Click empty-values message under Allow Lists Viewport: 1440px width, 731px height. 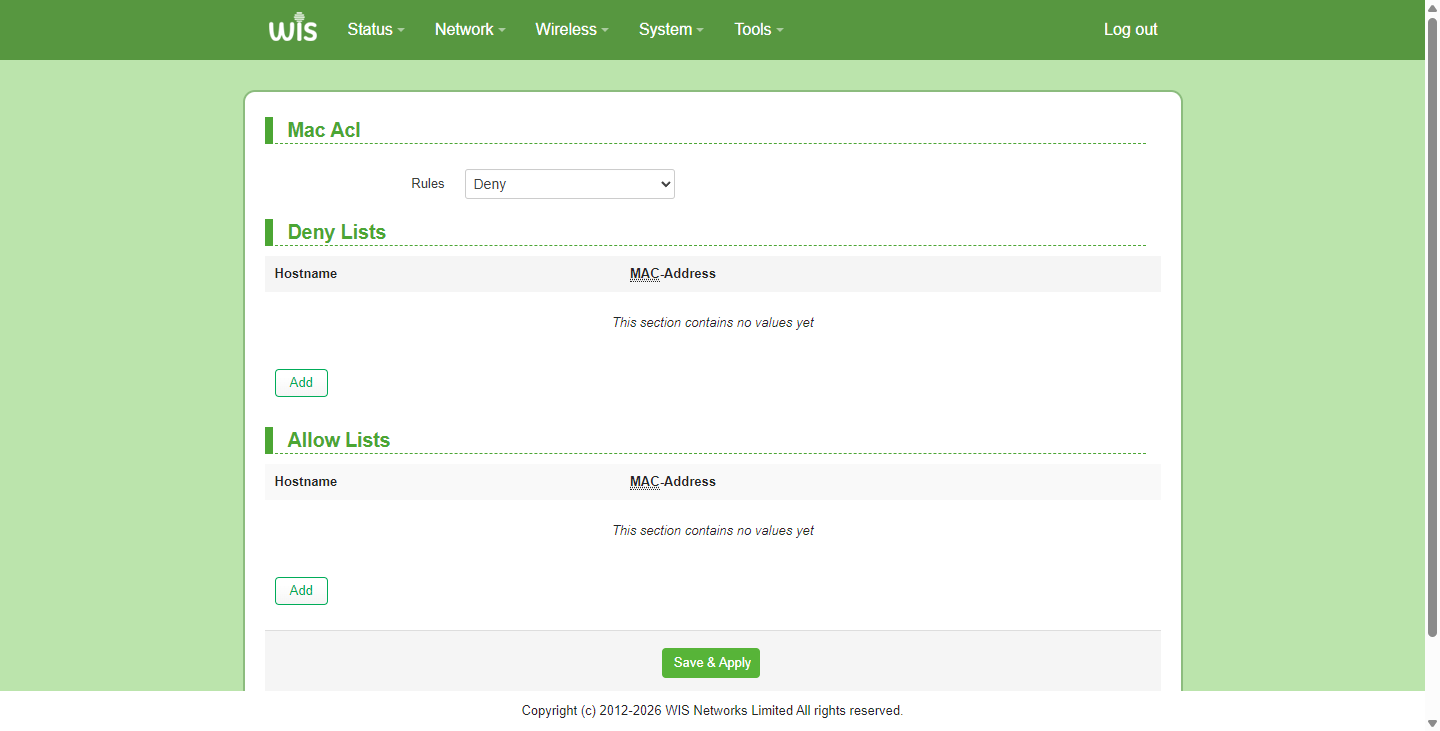713,531
